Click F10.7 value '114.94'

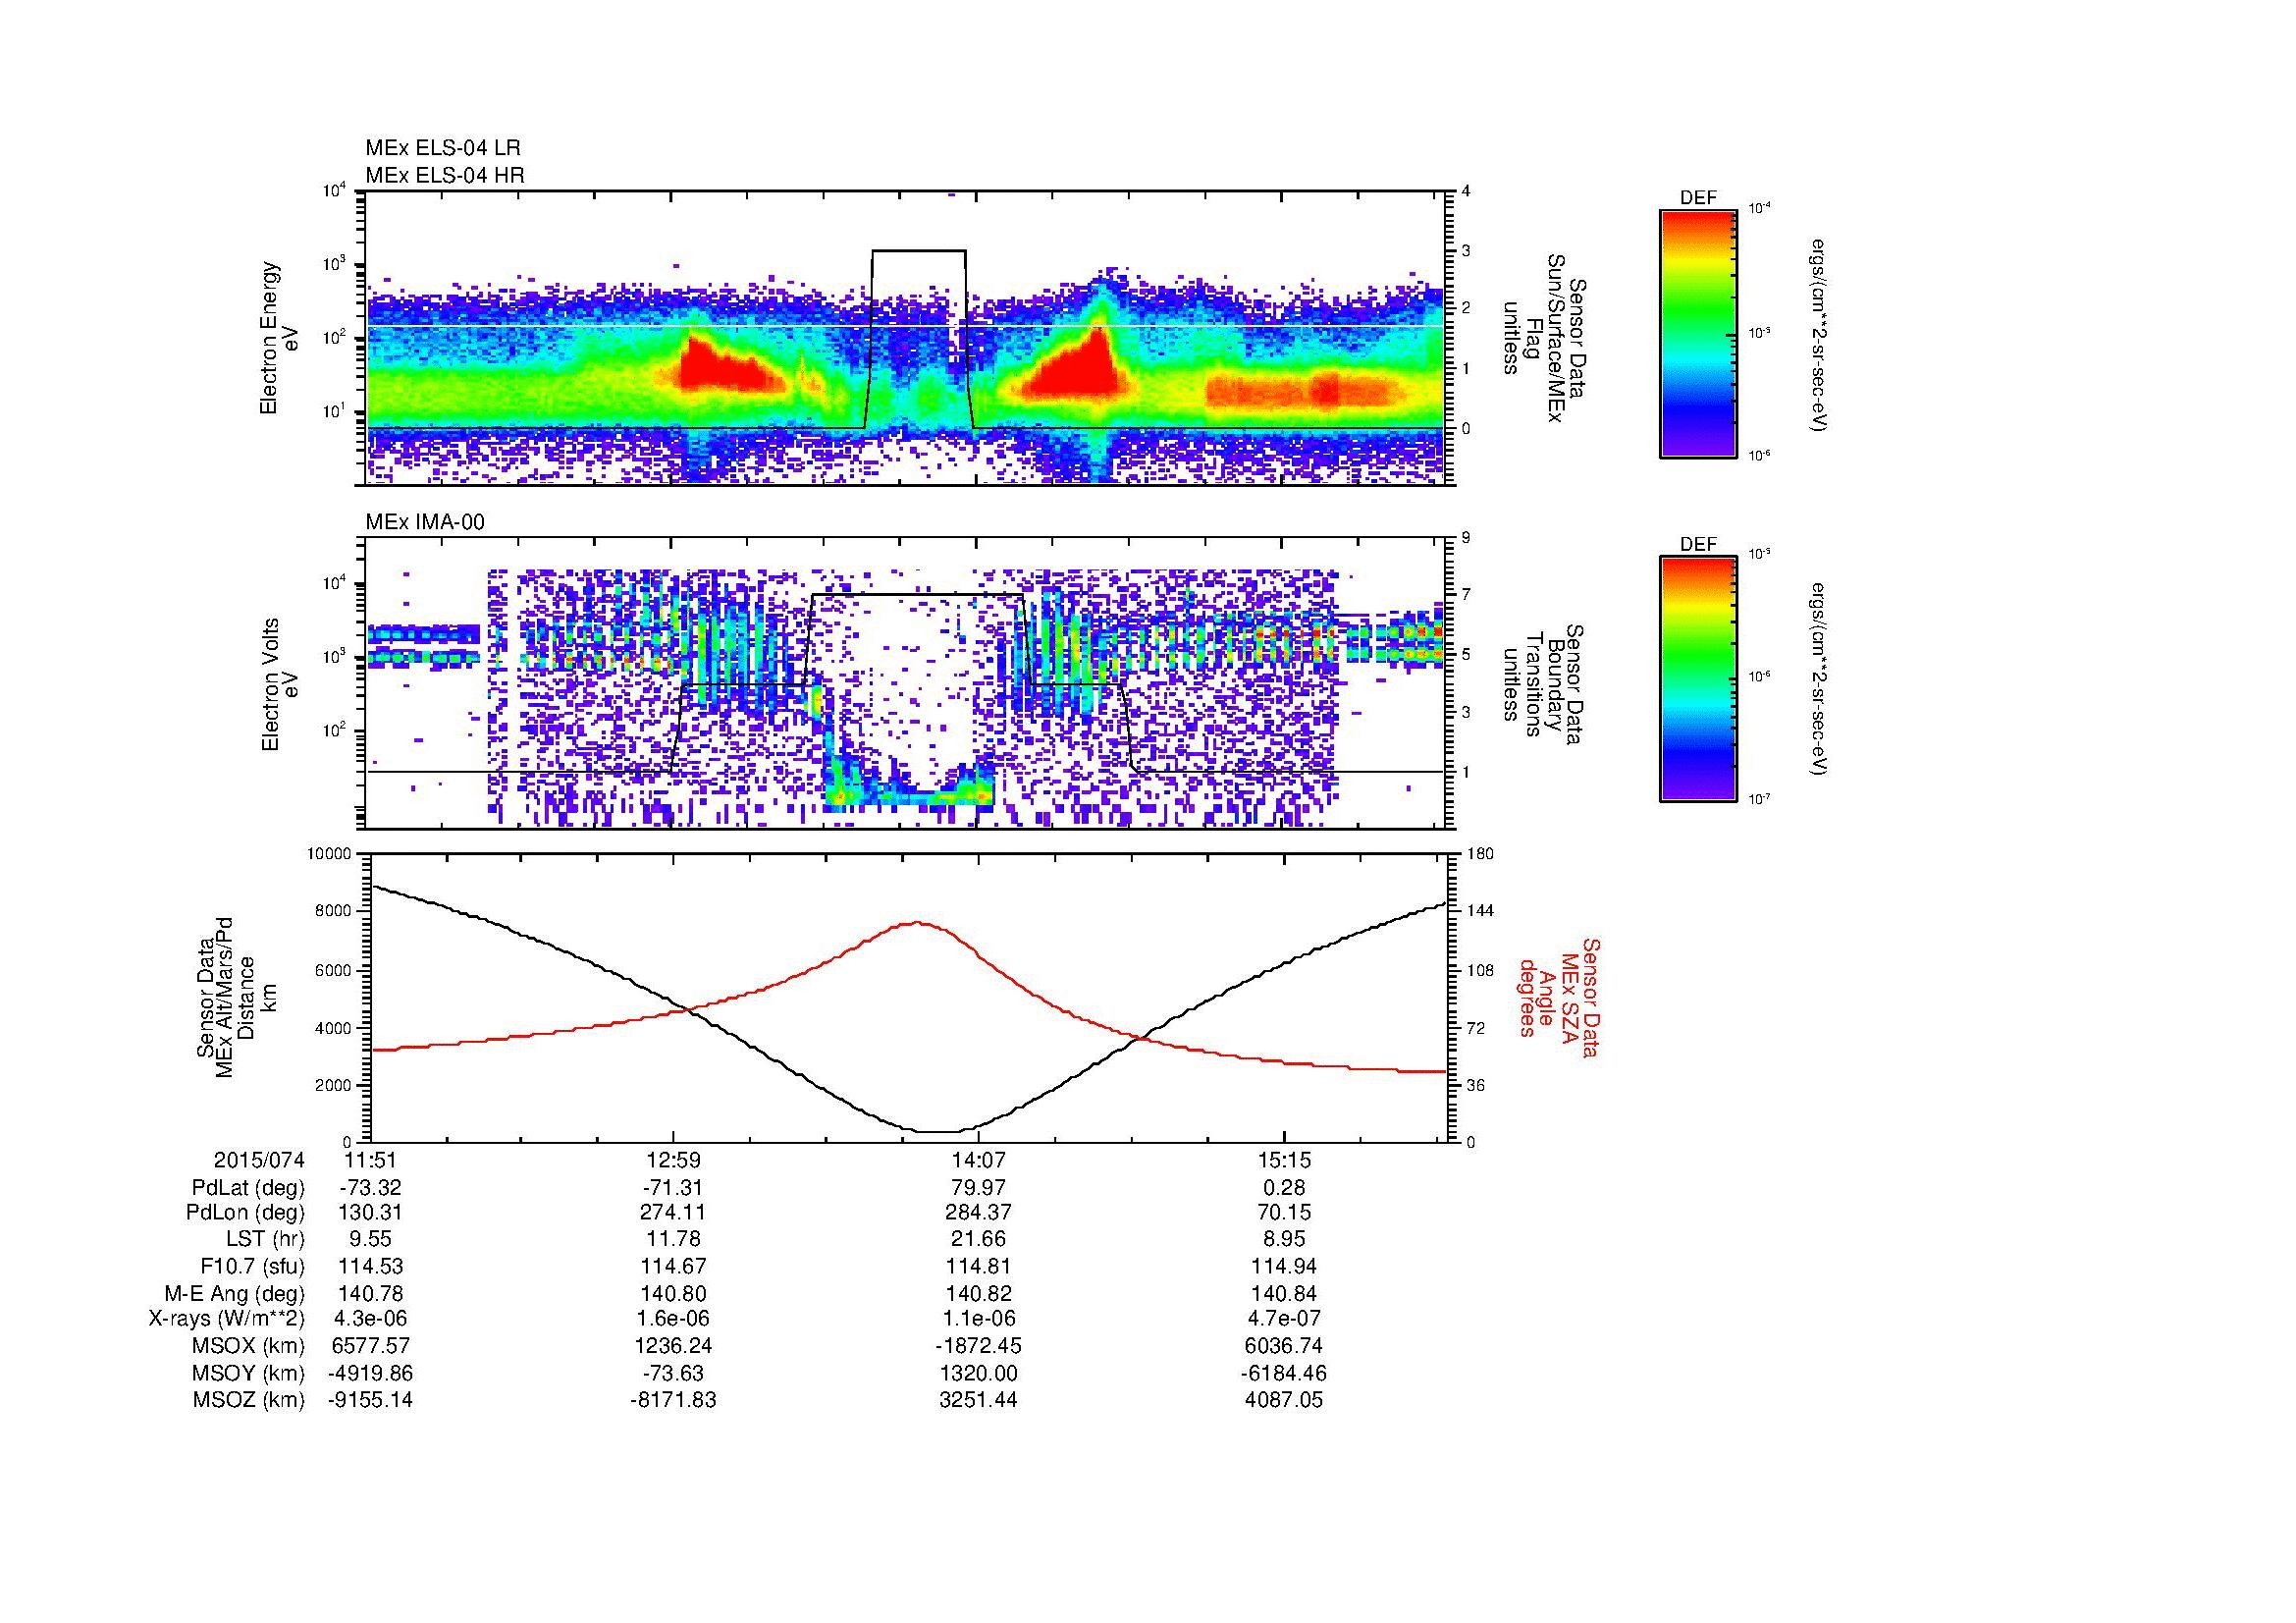coord(1284,1266)
